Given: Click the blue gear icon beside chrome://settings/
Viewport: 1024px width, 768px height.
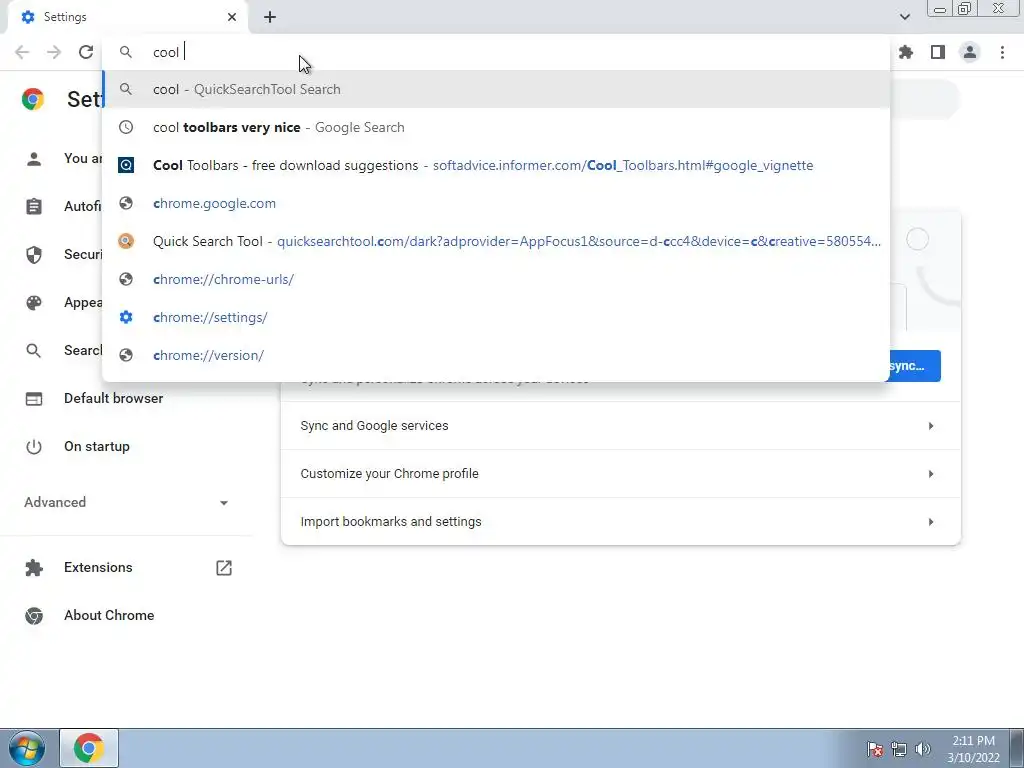Looking at the screenshot, I should coord(126,317).
